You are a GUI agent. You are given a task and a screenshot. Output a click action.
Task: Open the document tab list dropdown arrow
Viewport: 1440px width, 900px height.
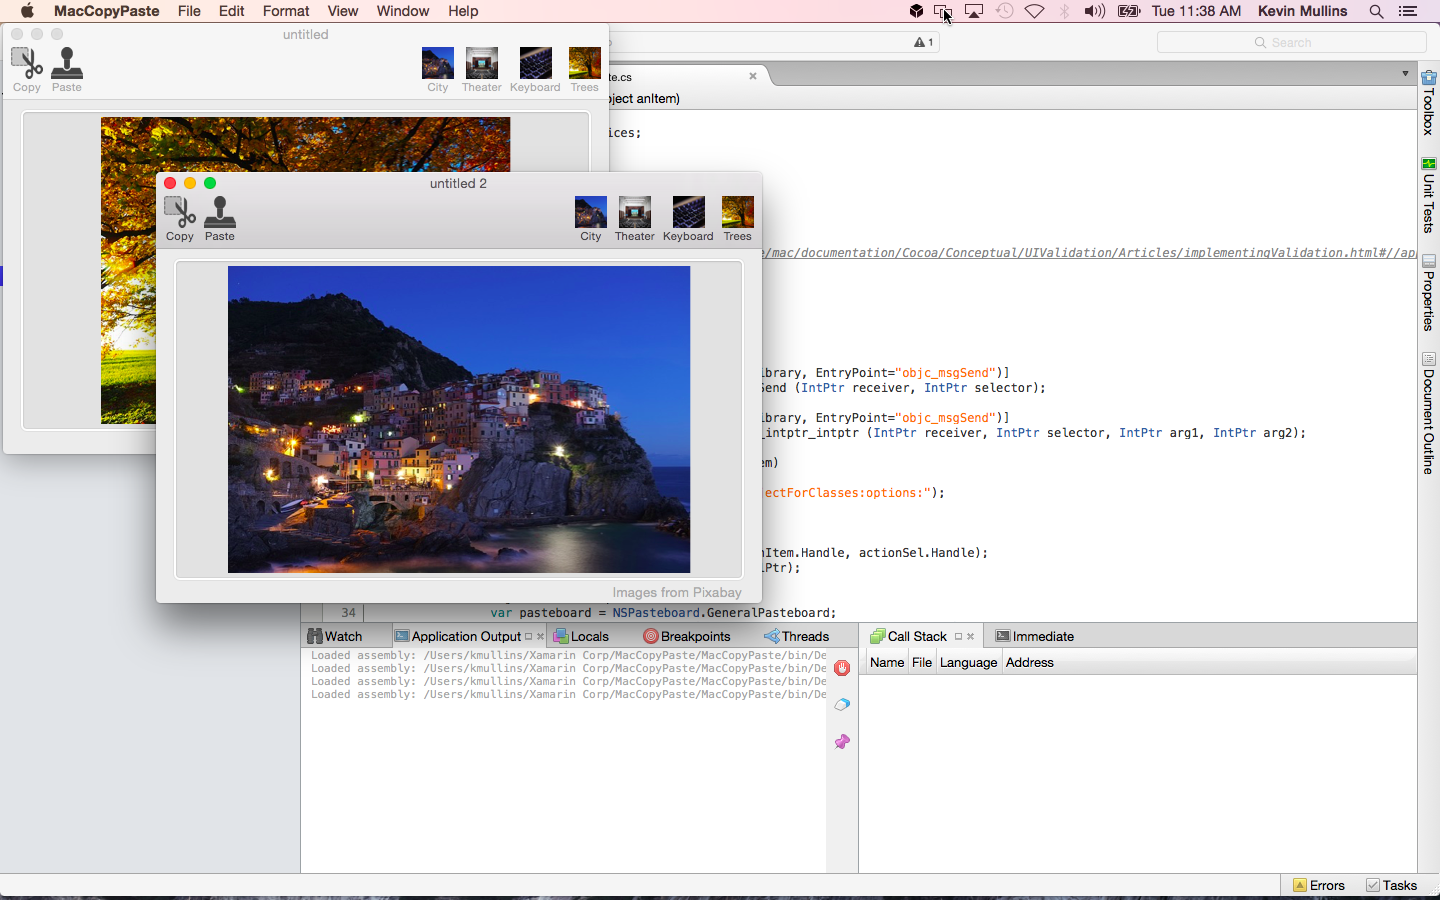coord(1405,74)
